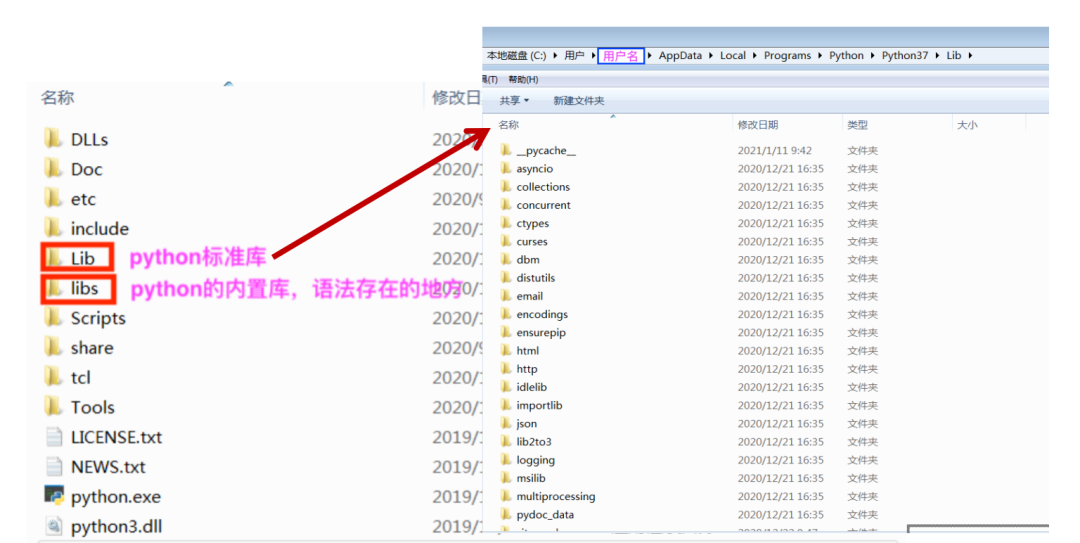
Task: Select the html folder icon
Action: tap(506, 350)
